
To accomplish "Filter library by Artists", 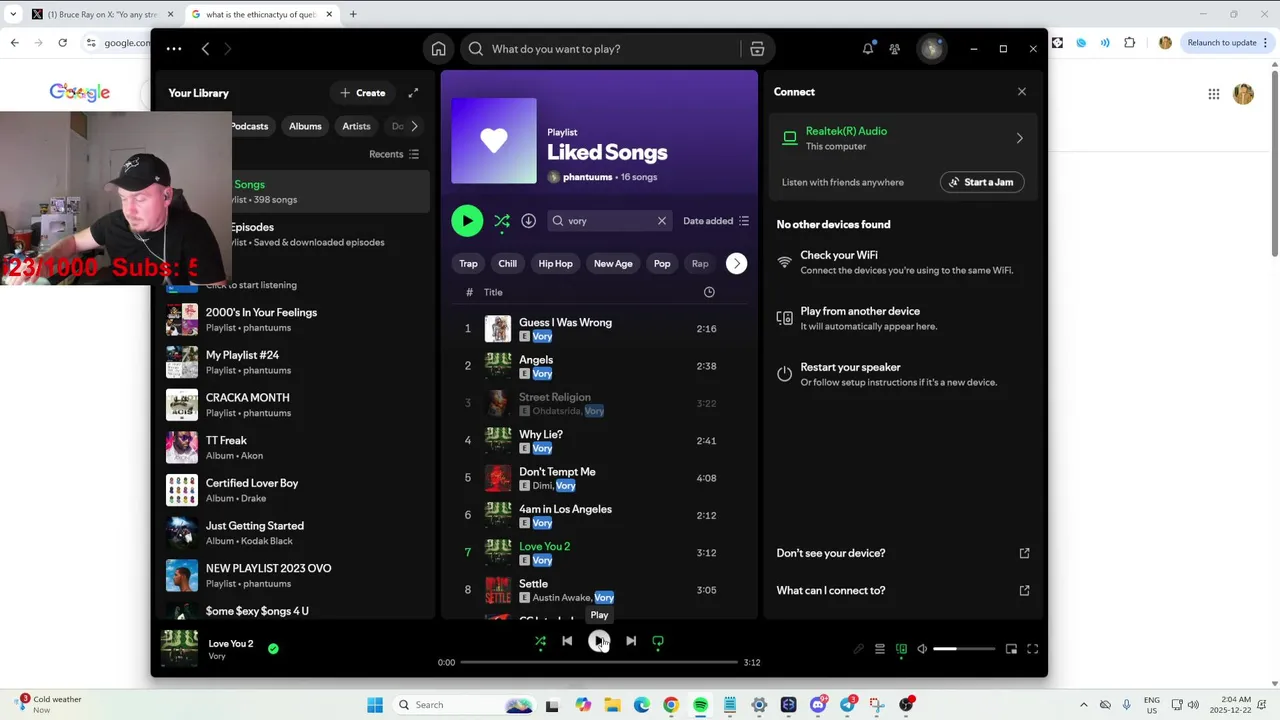I will [x=356, y=126].
